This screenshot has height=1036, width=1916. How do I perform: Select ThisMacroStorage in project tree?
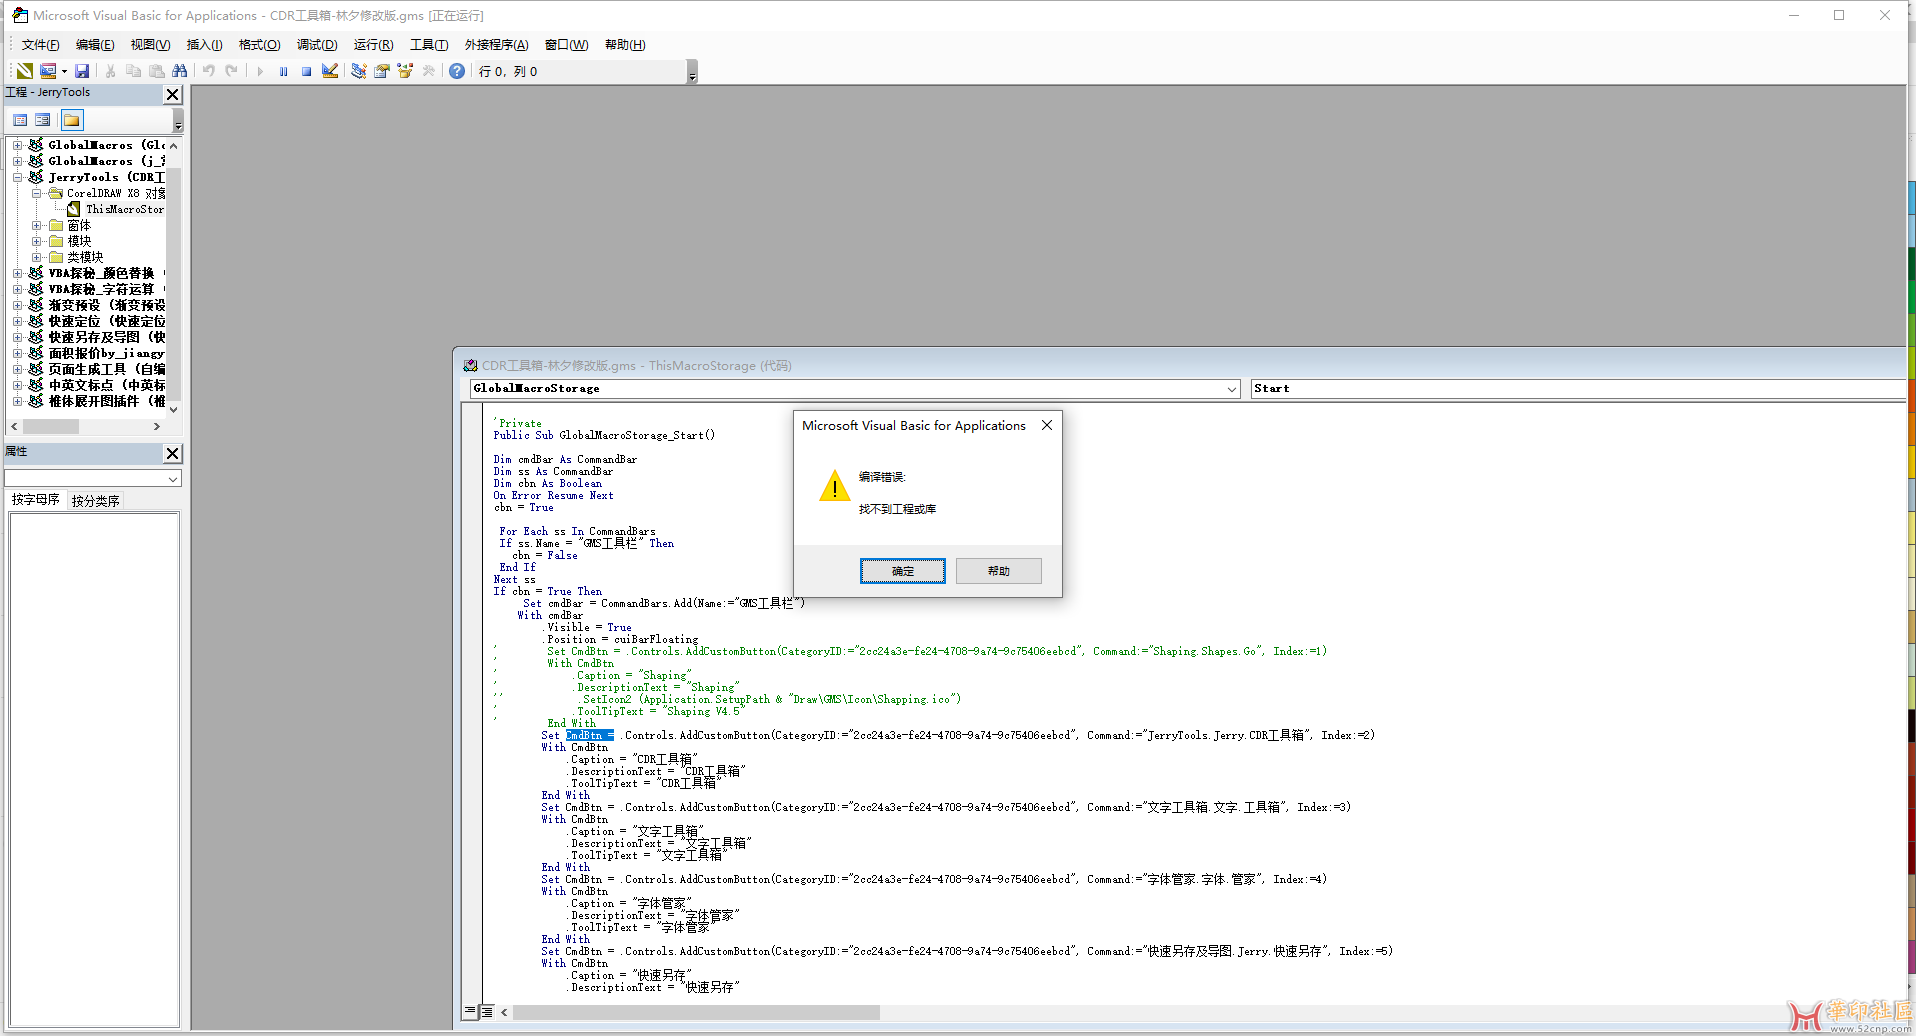(x=125, y=209)
